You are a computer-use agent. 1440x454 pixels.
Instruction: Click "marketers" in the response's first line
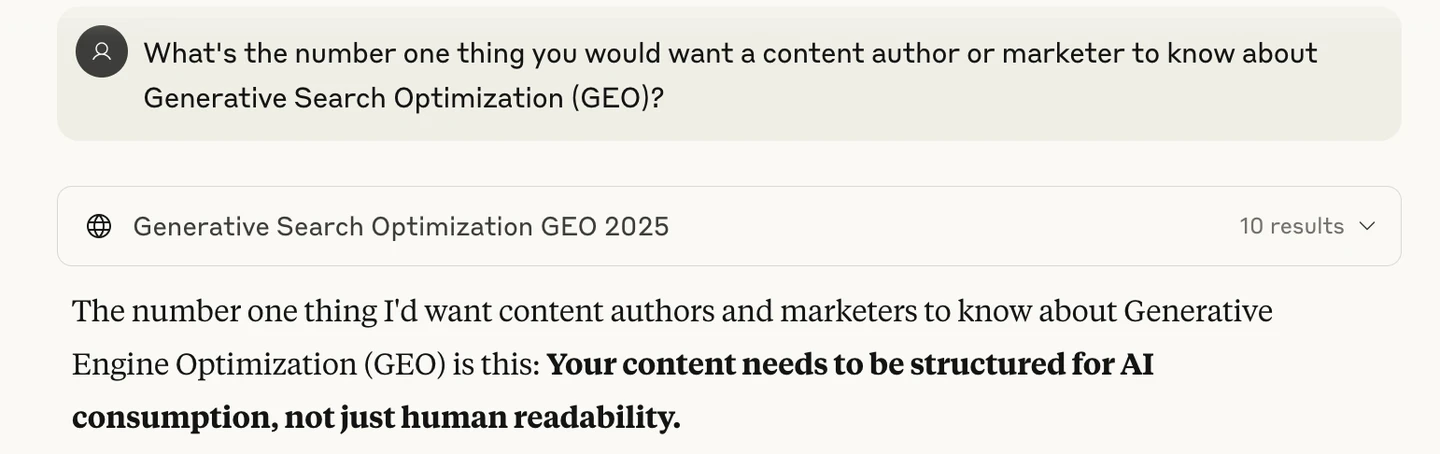[848, 311]
